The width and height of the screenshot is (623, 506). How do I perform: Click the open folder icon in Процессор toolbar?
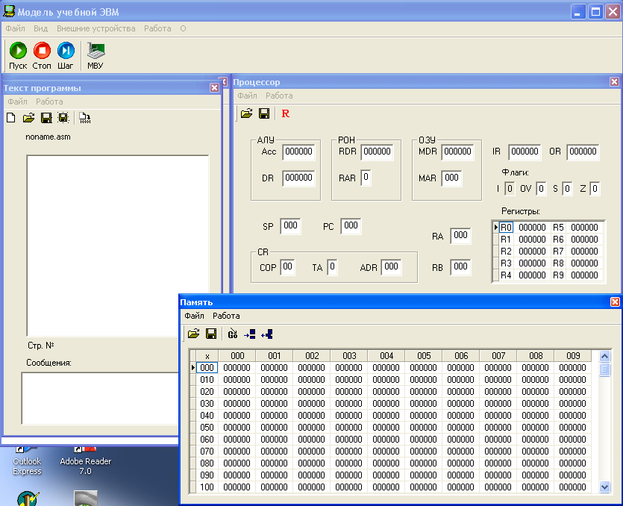(x=246, y=114)
